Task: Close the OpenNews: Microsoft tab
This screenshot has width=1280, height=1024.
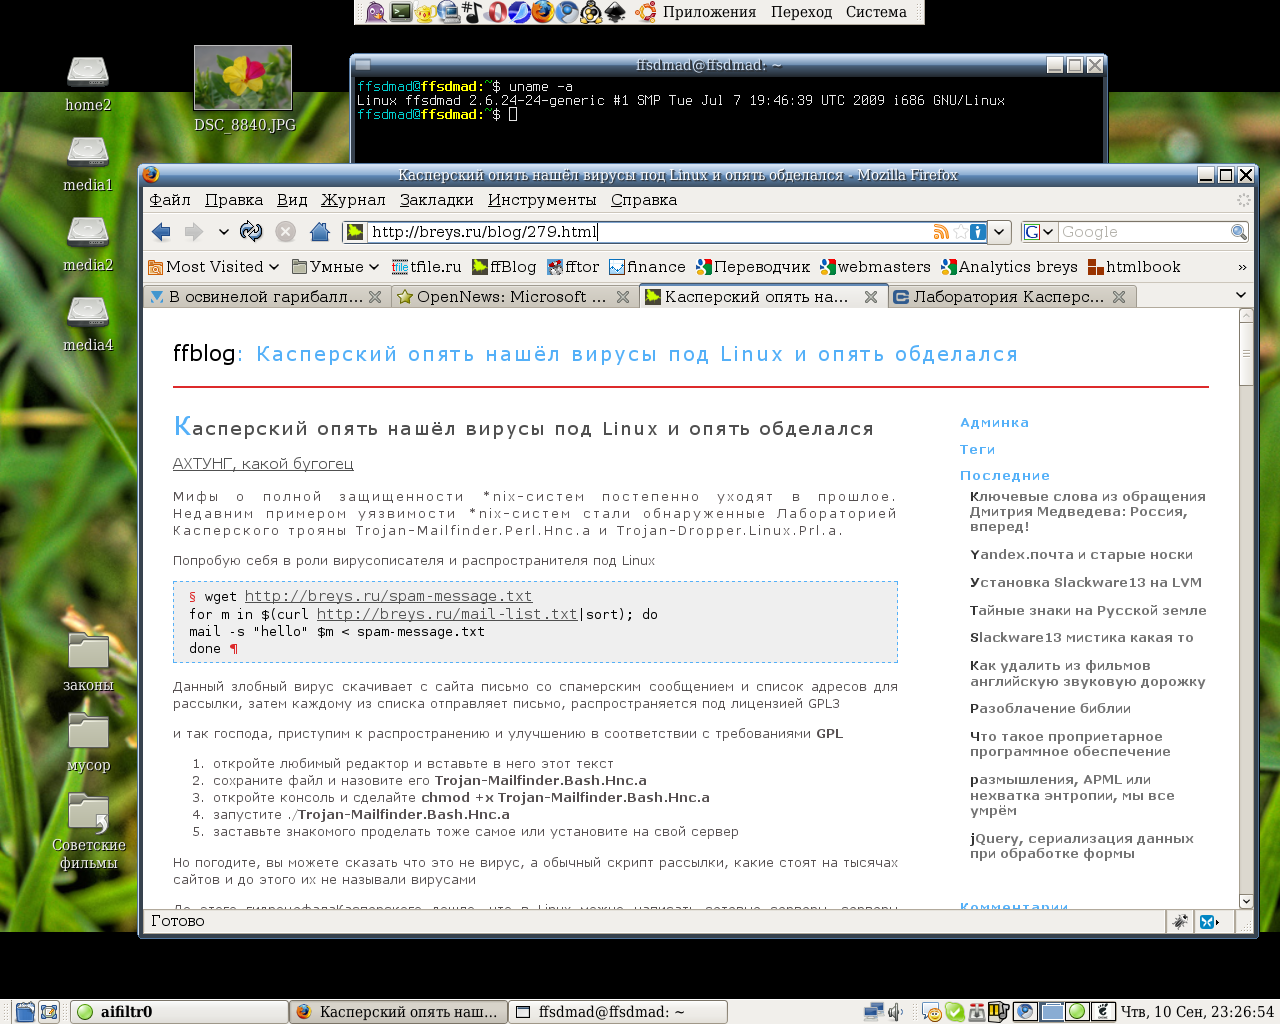Action: click(622, 297)
